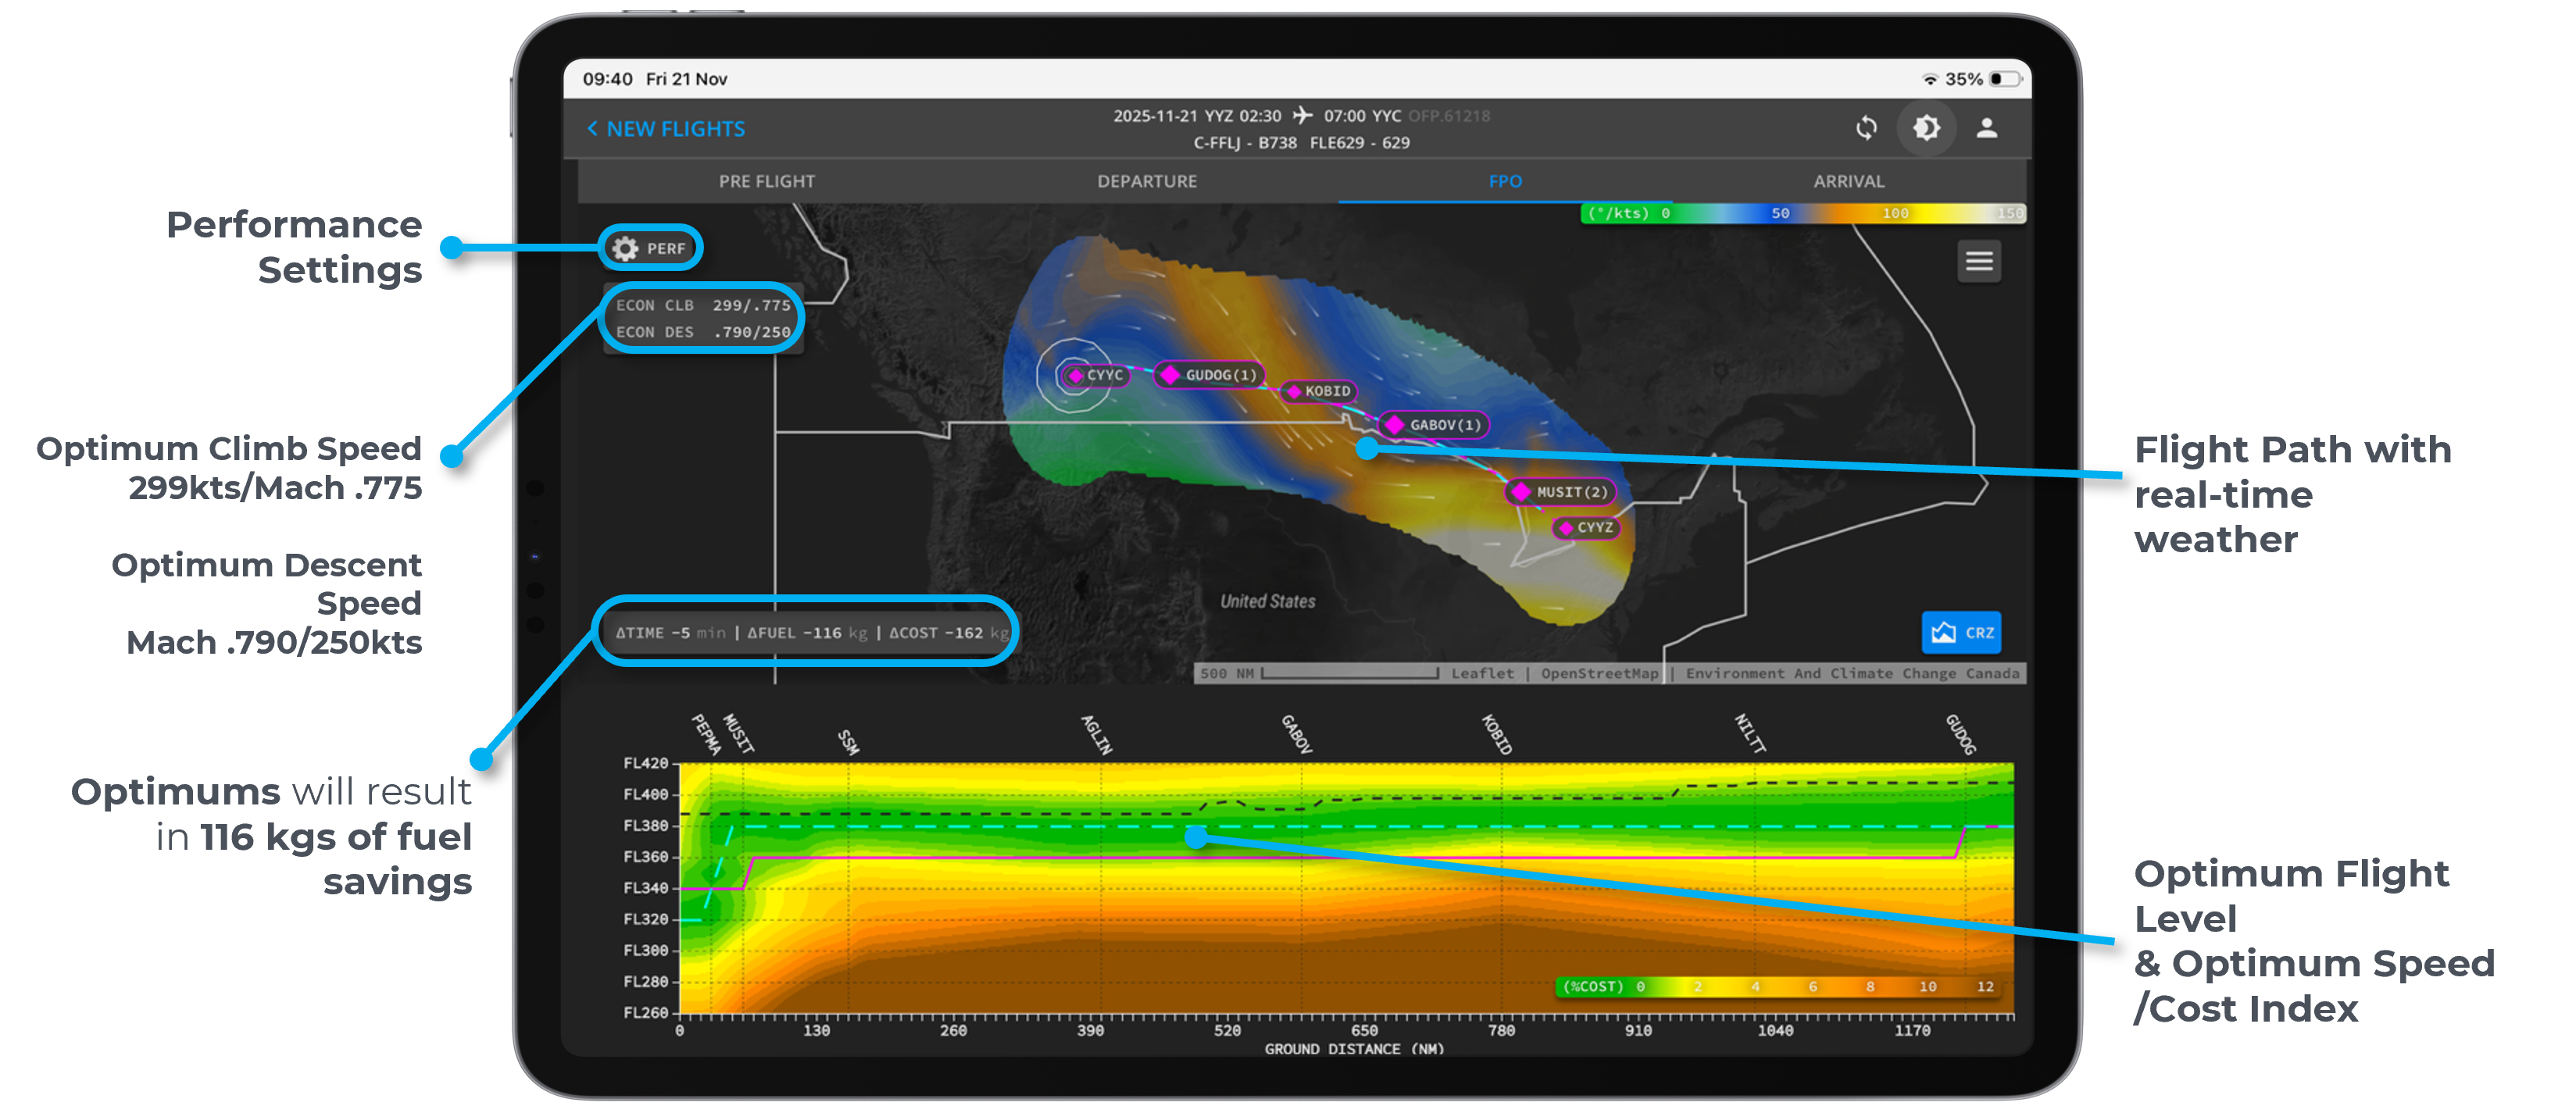Select the GUDOG(1) waypoint marker

1210,375
